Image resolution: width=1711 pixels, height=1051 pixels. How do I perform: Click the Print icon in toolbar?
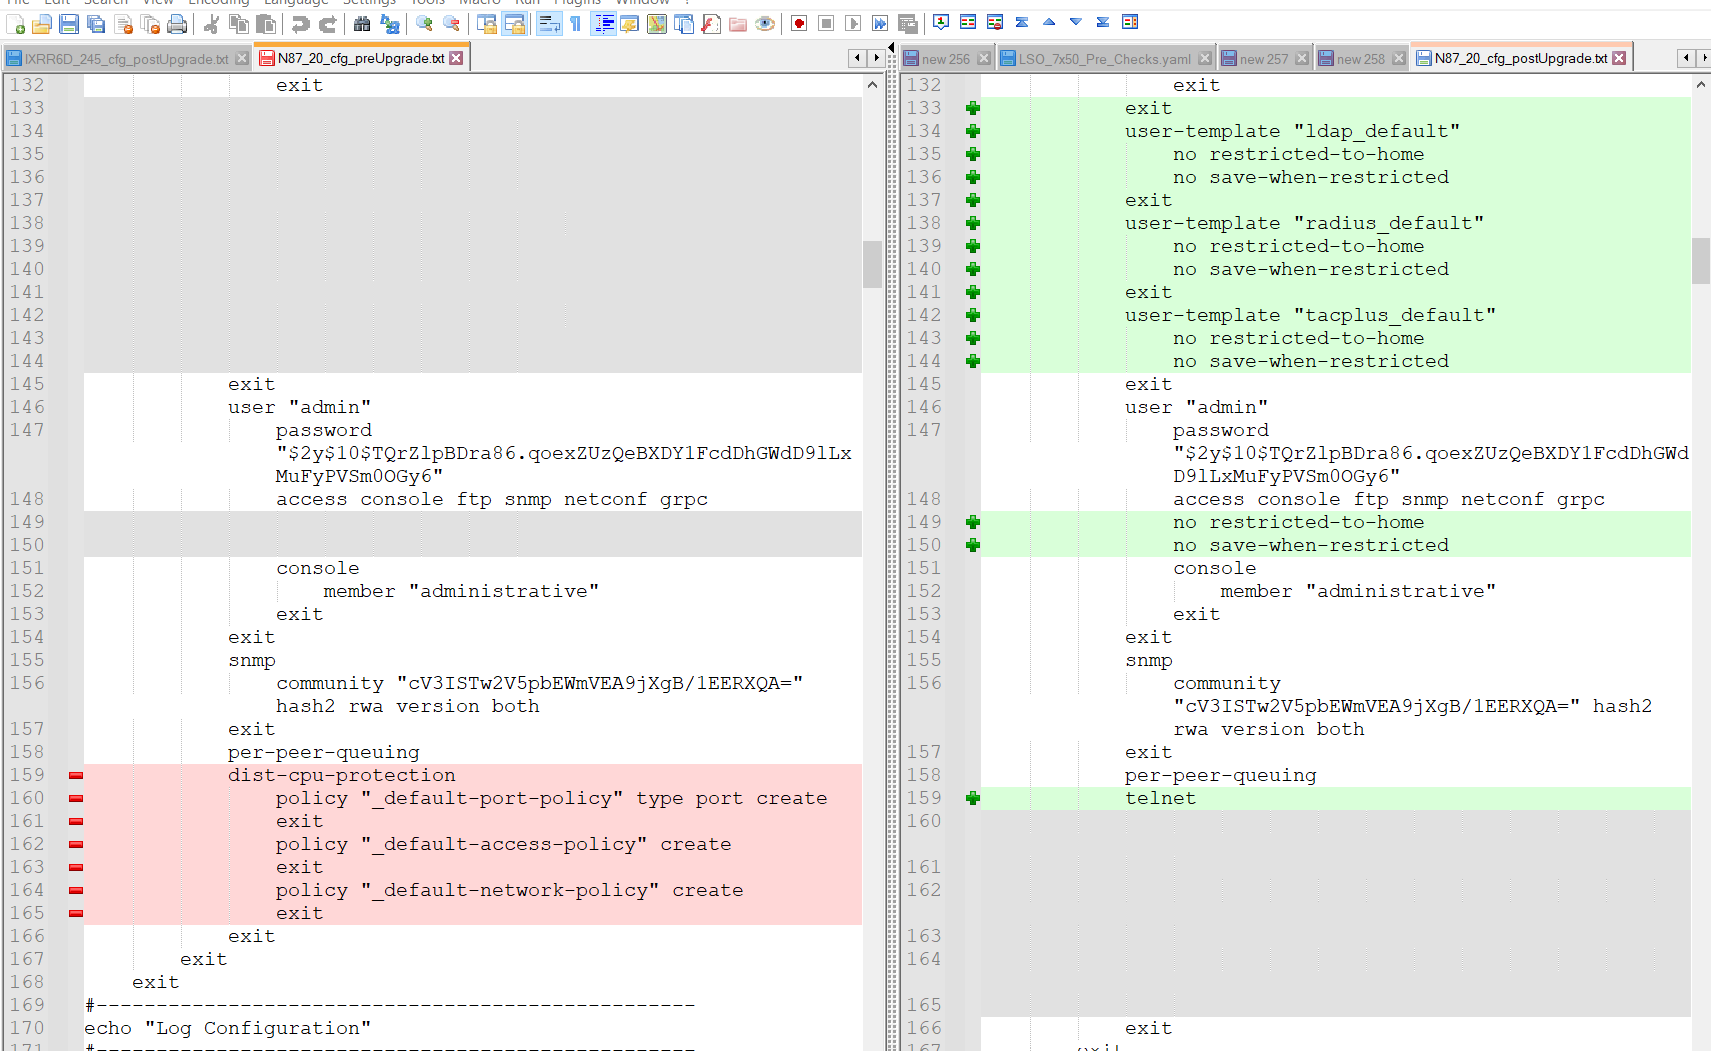click(x=177, y=24)
